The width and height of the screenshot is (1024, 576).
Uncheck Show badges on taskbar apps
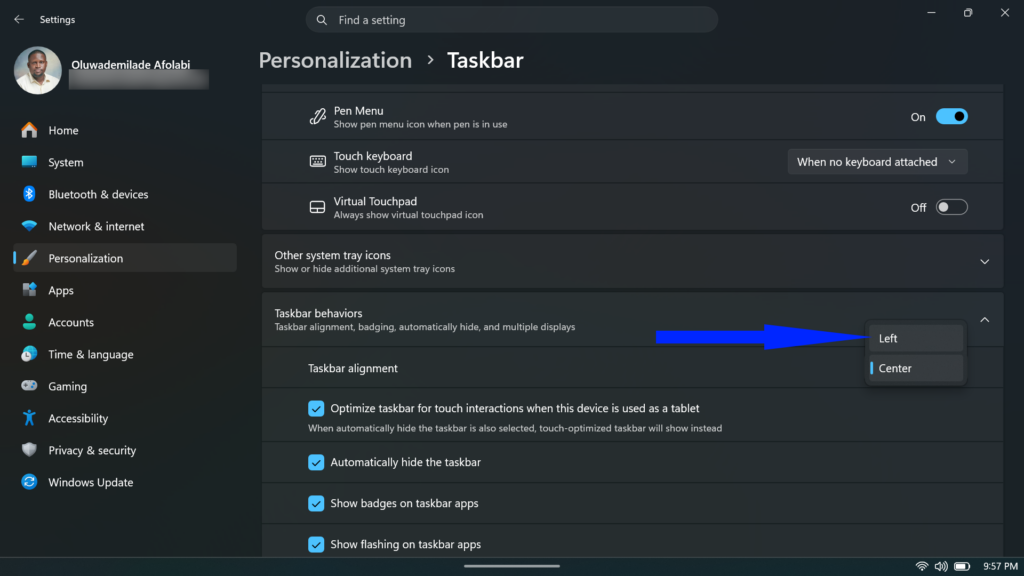click(x=316, y=504)
